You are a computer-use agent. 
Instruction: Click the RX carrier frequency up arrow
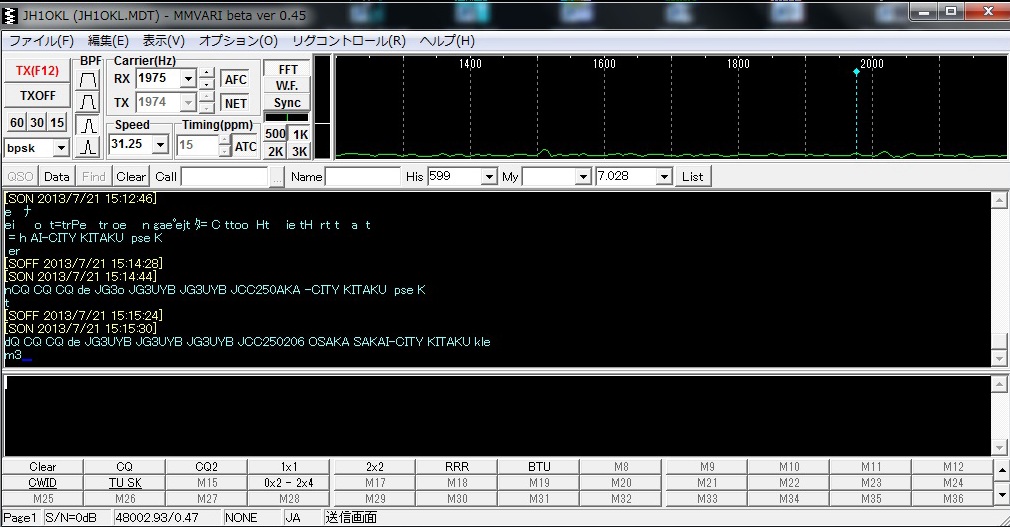coord(206,72)
